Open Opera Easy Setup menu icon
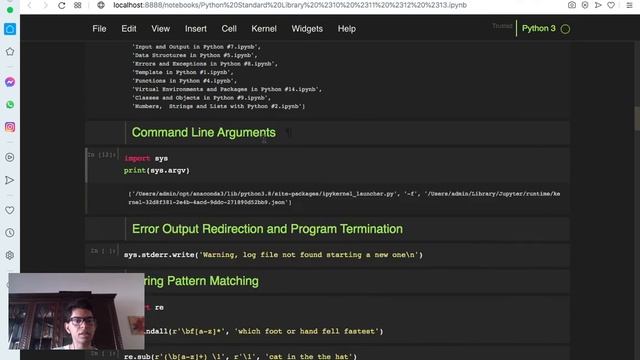This screenshot has width=640, height=360. [629, 5]
